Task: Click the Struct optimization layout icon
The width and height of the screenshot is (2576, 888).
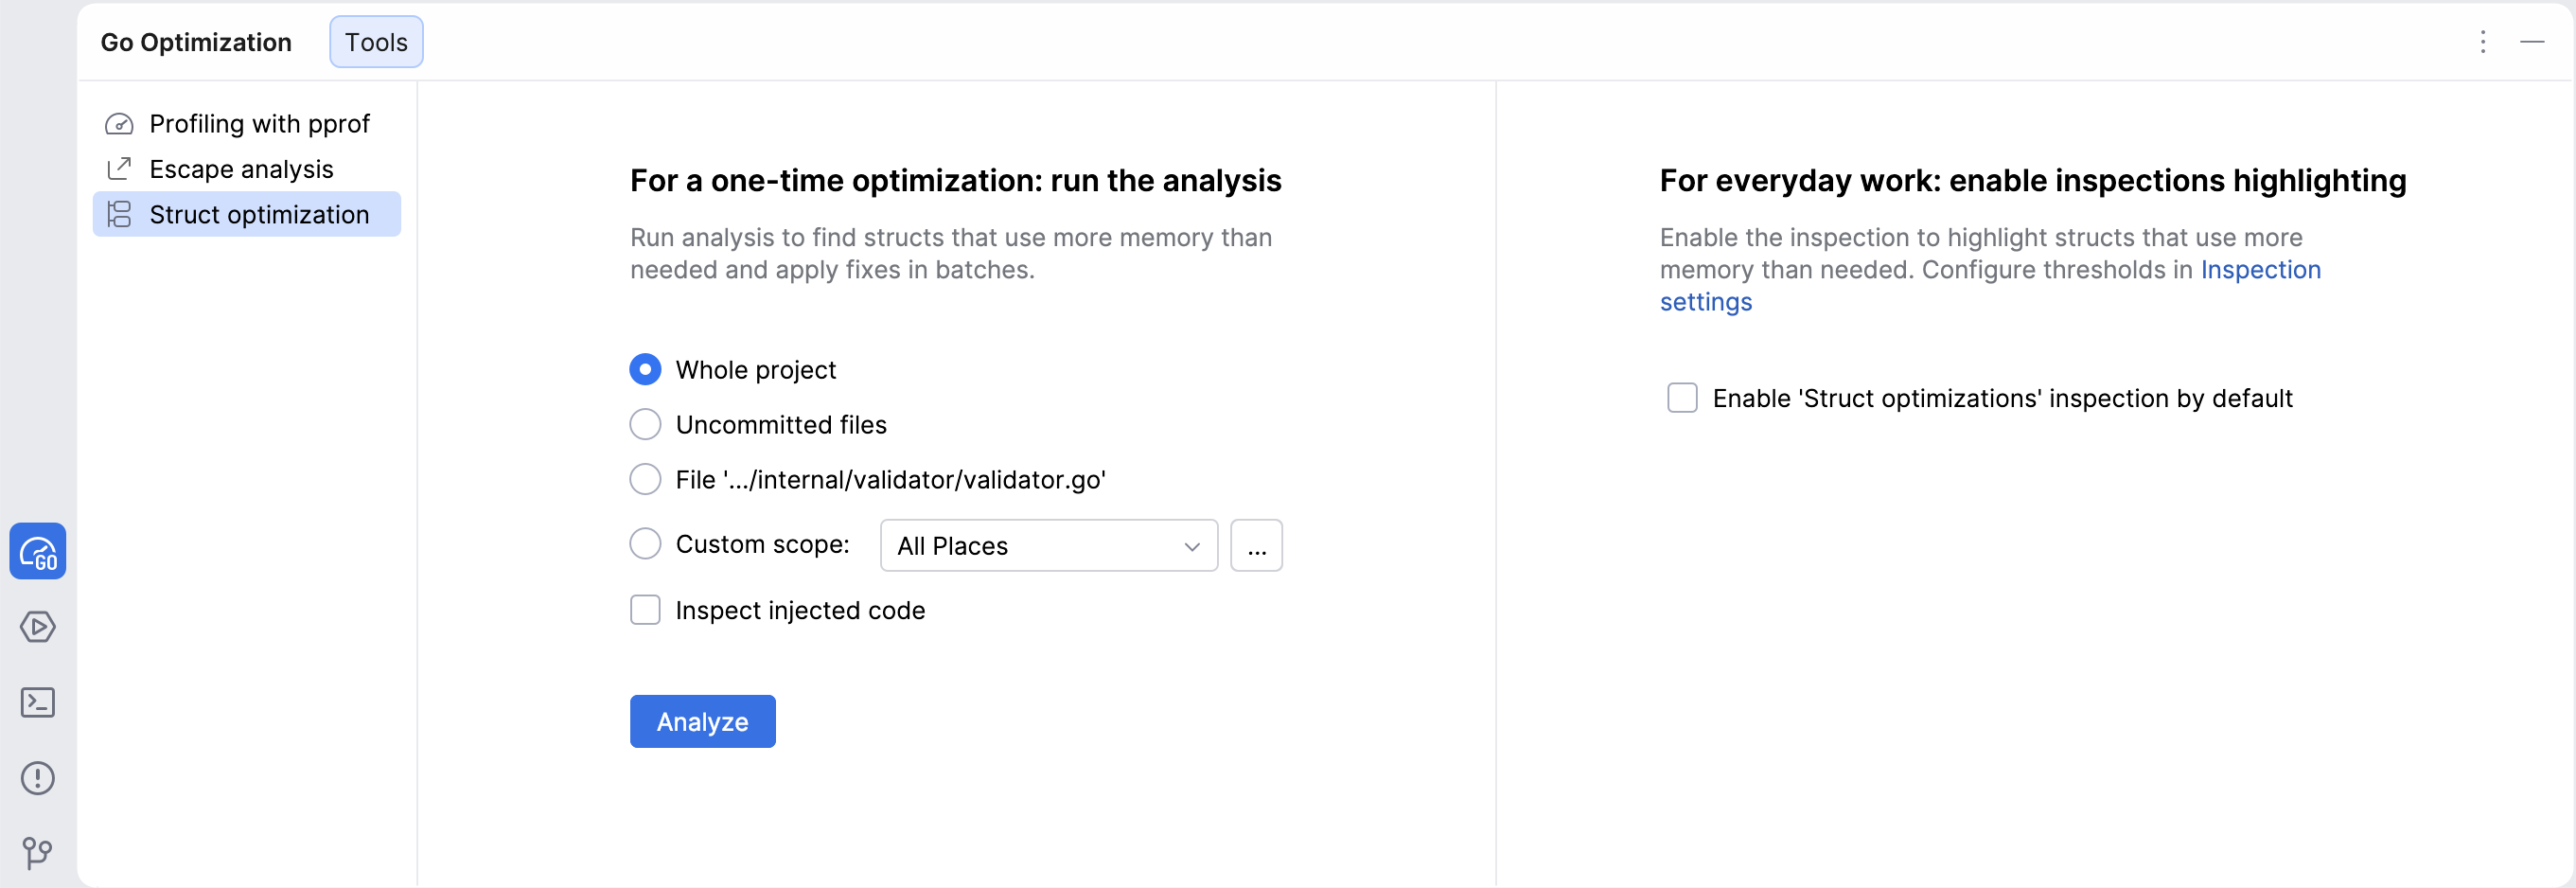Action: pos(119,214)
